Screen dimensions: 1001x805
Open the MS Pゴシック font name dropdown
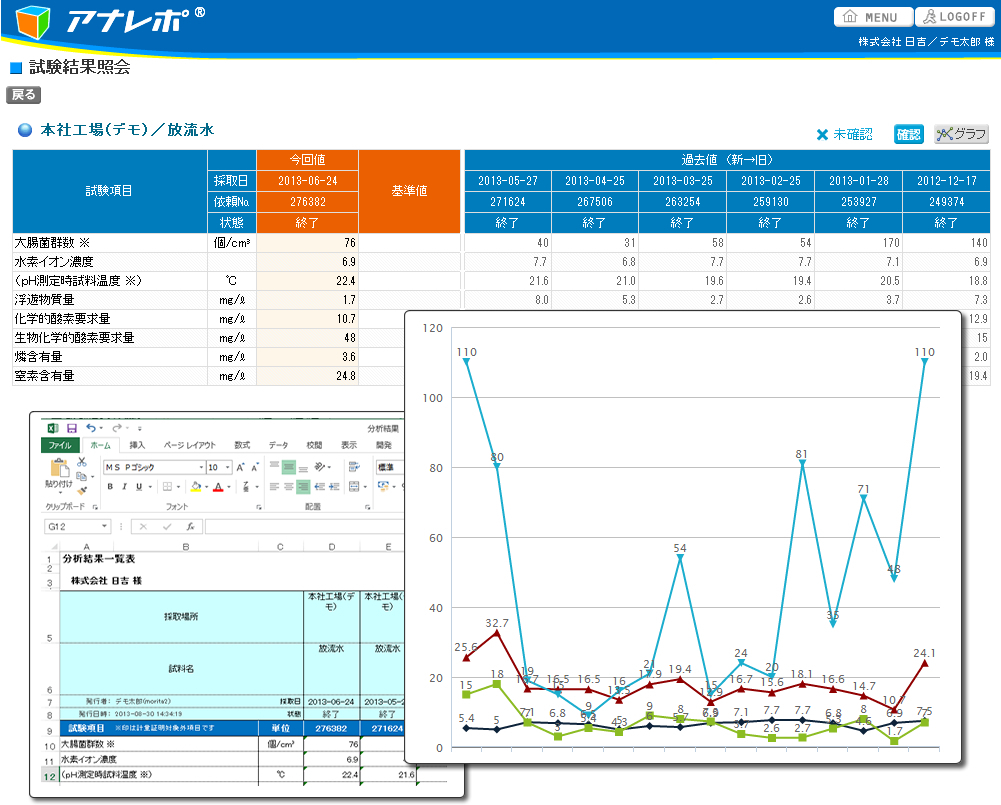201,467
